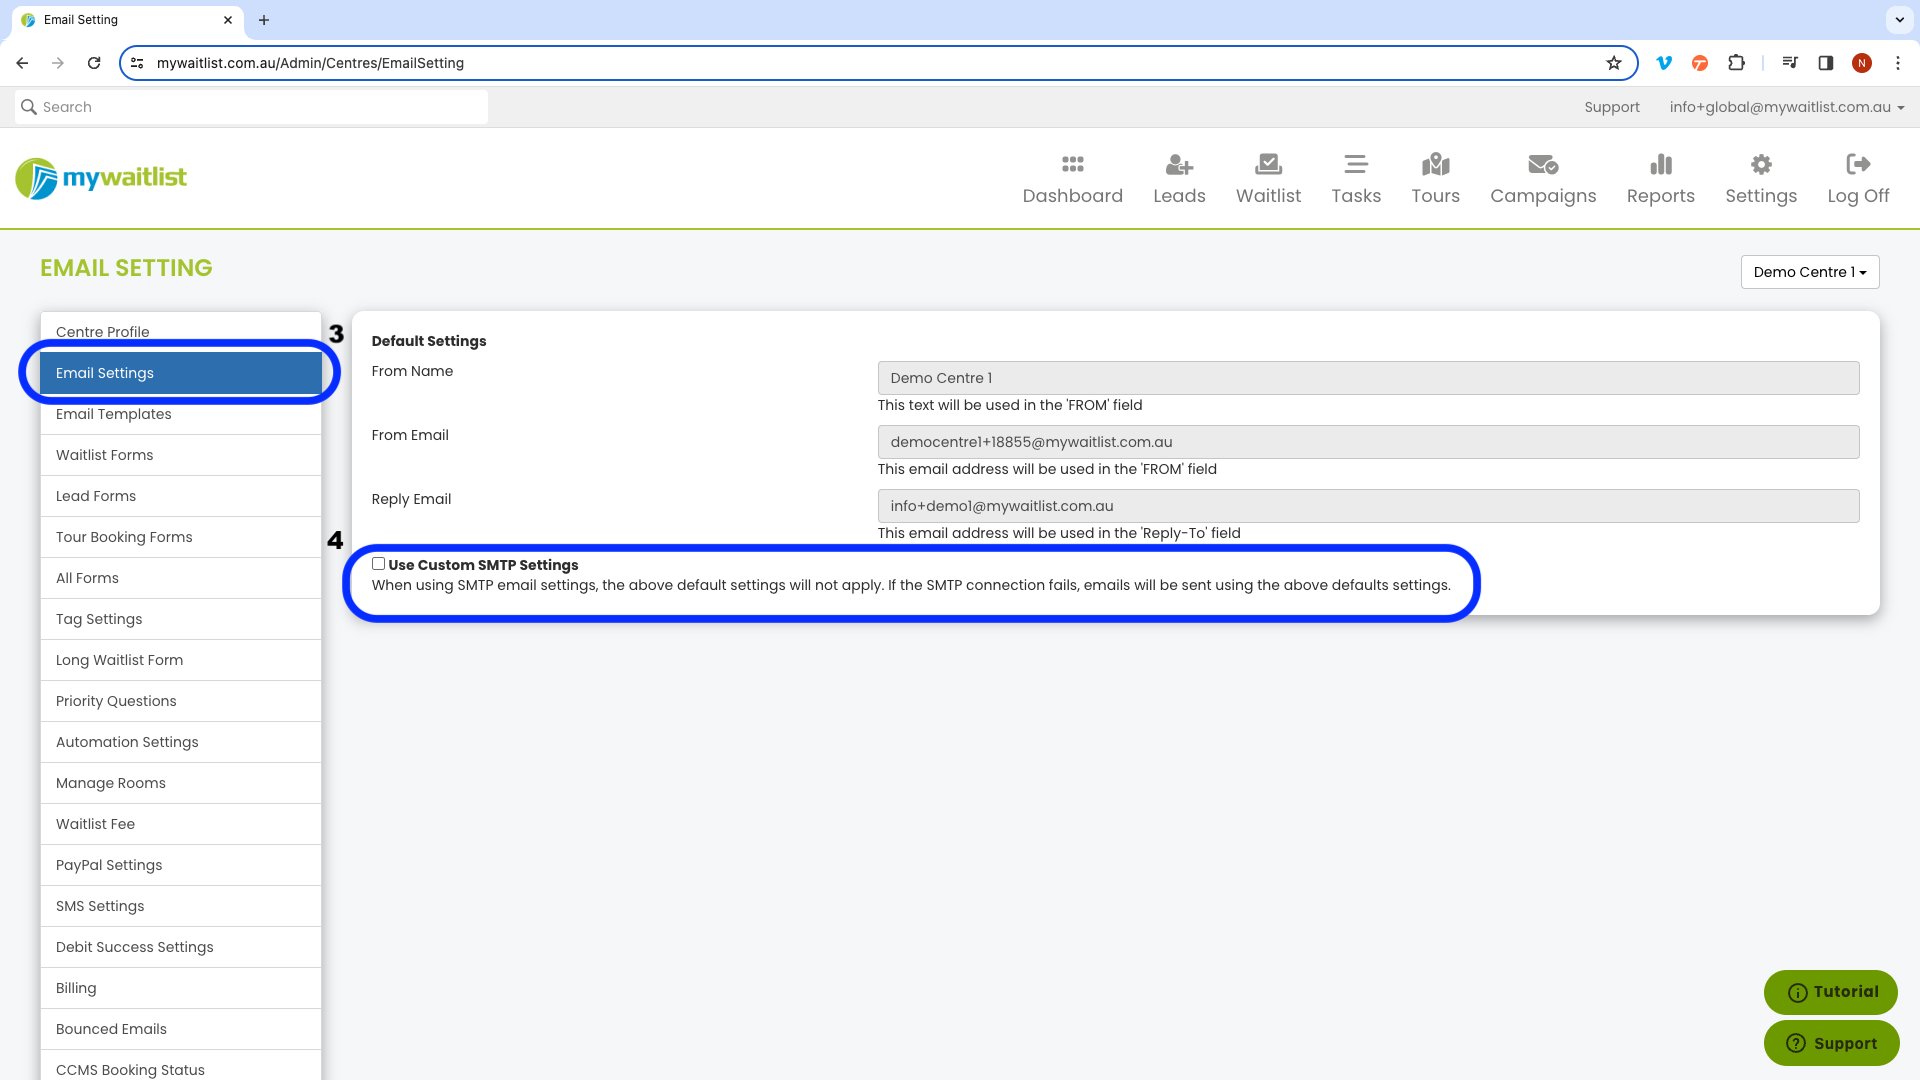
Task: Toggle the browser side panel icon
Action: pos(1825,63)
